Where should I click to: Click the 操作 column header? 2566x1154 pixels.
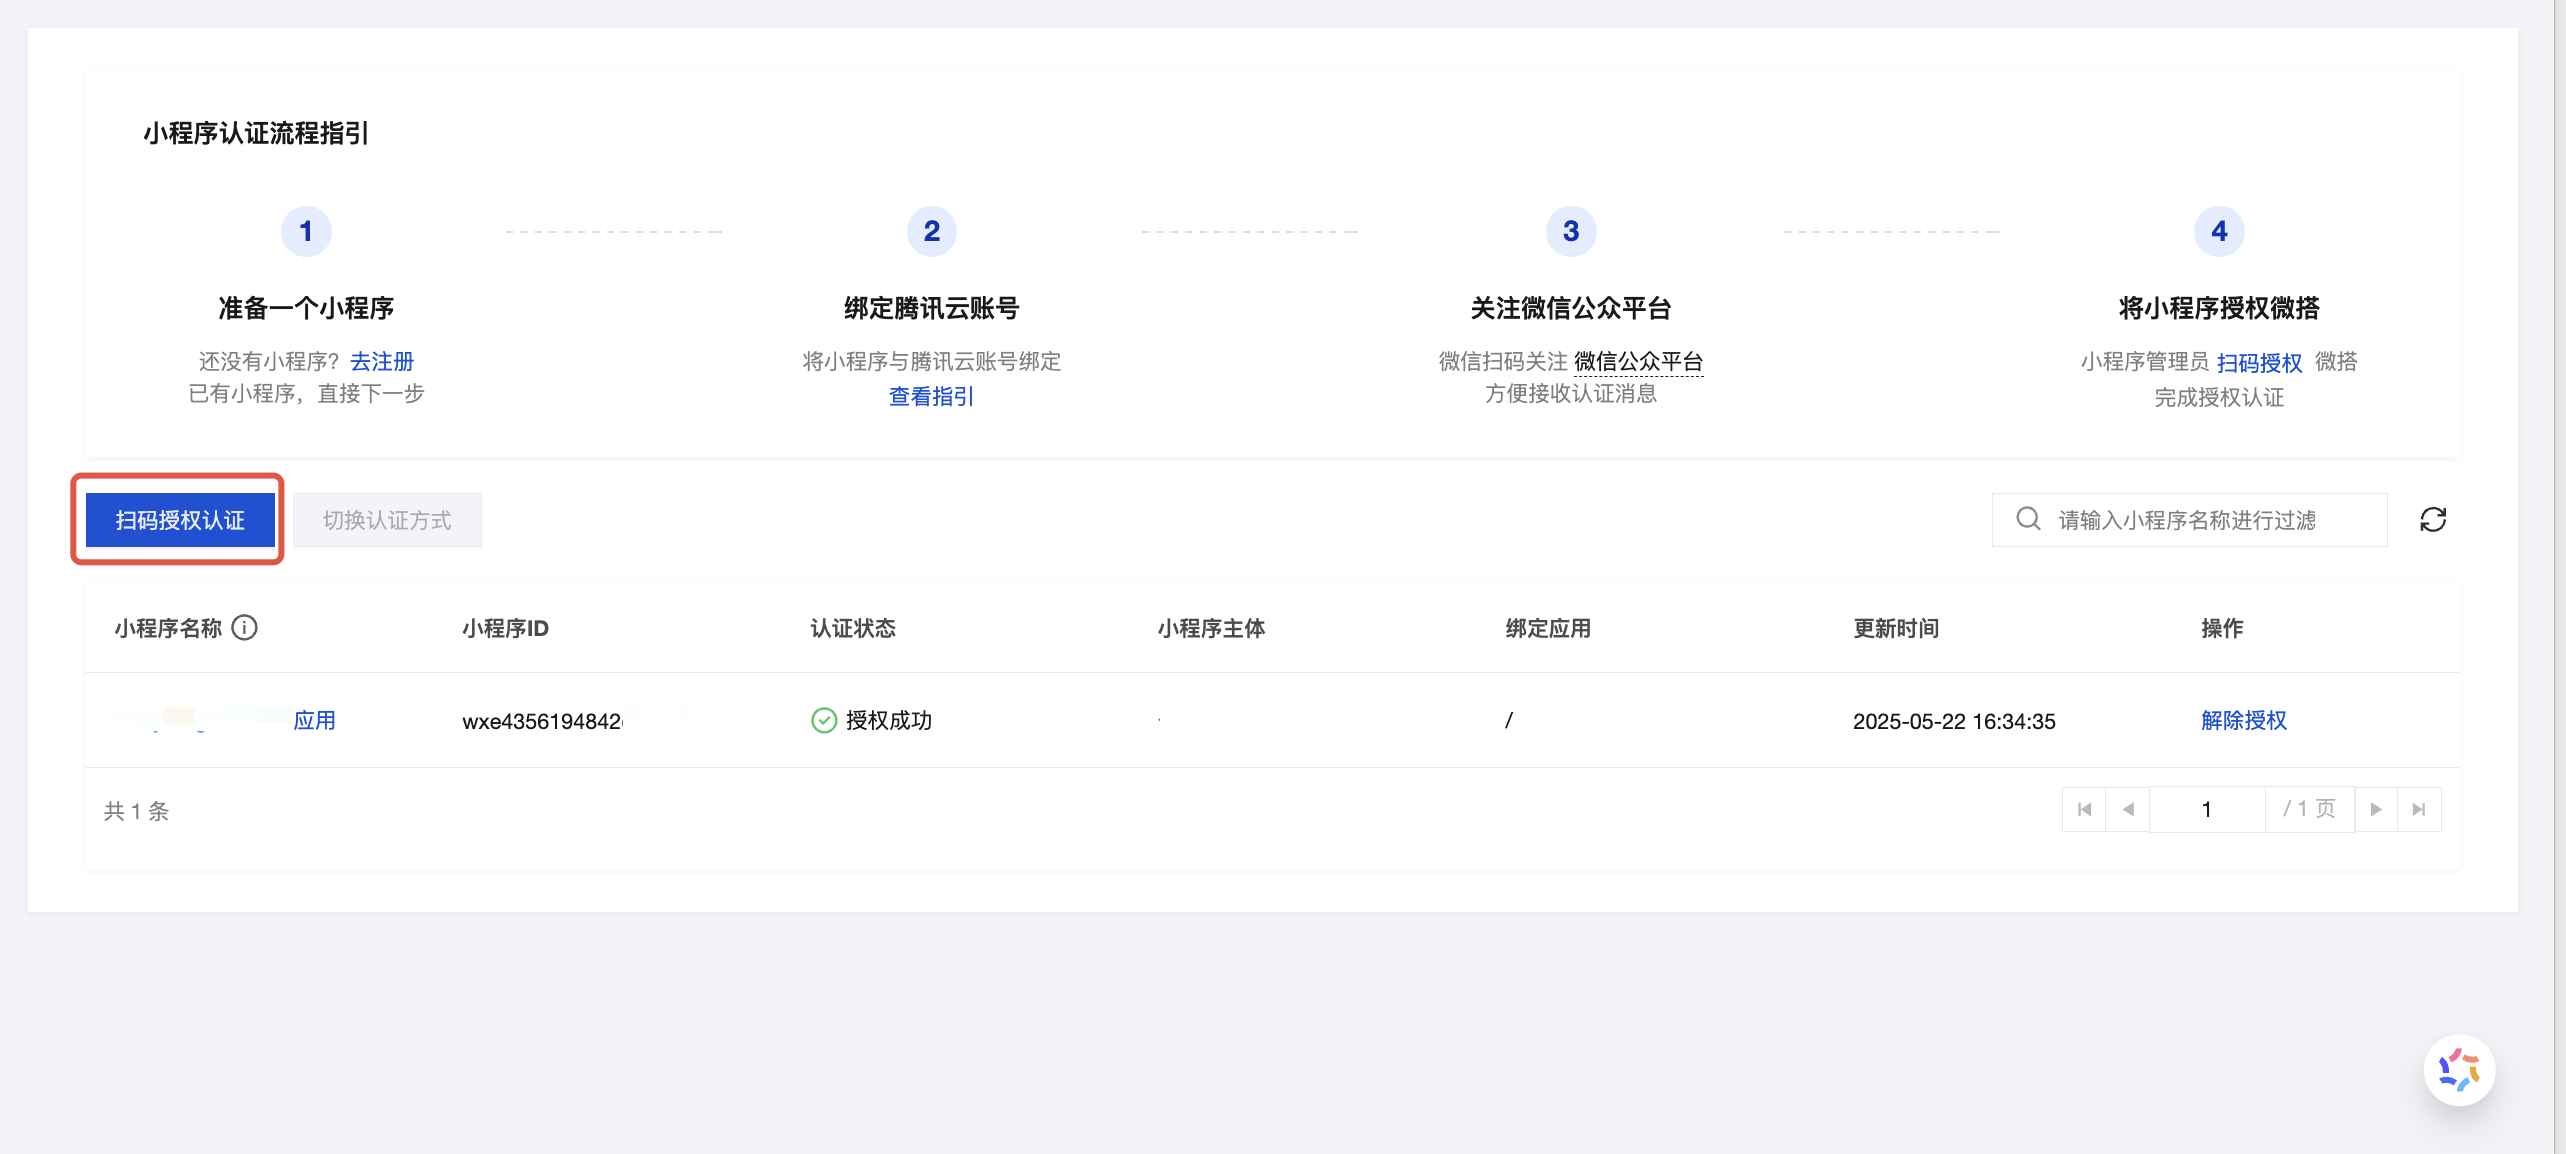pyautogui.click(x=2222, y=628)
